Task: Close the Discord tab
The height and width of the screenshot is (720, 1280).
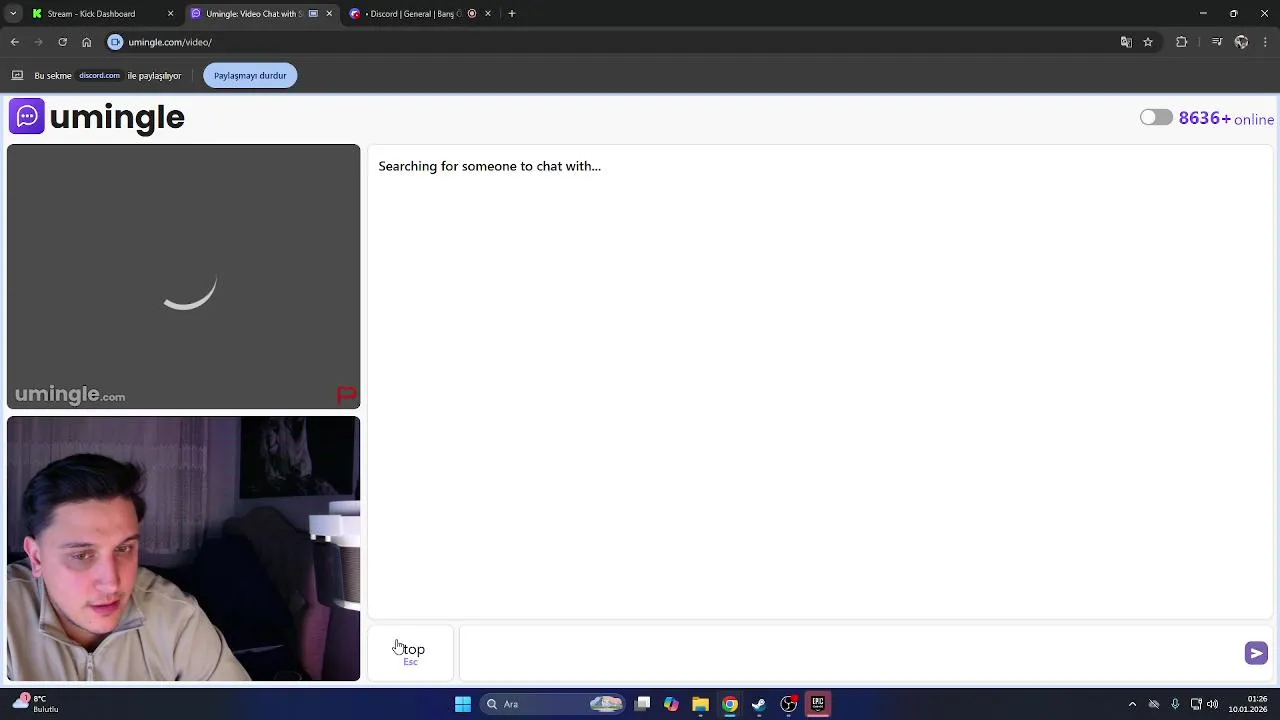Action: tap(488, 14)
